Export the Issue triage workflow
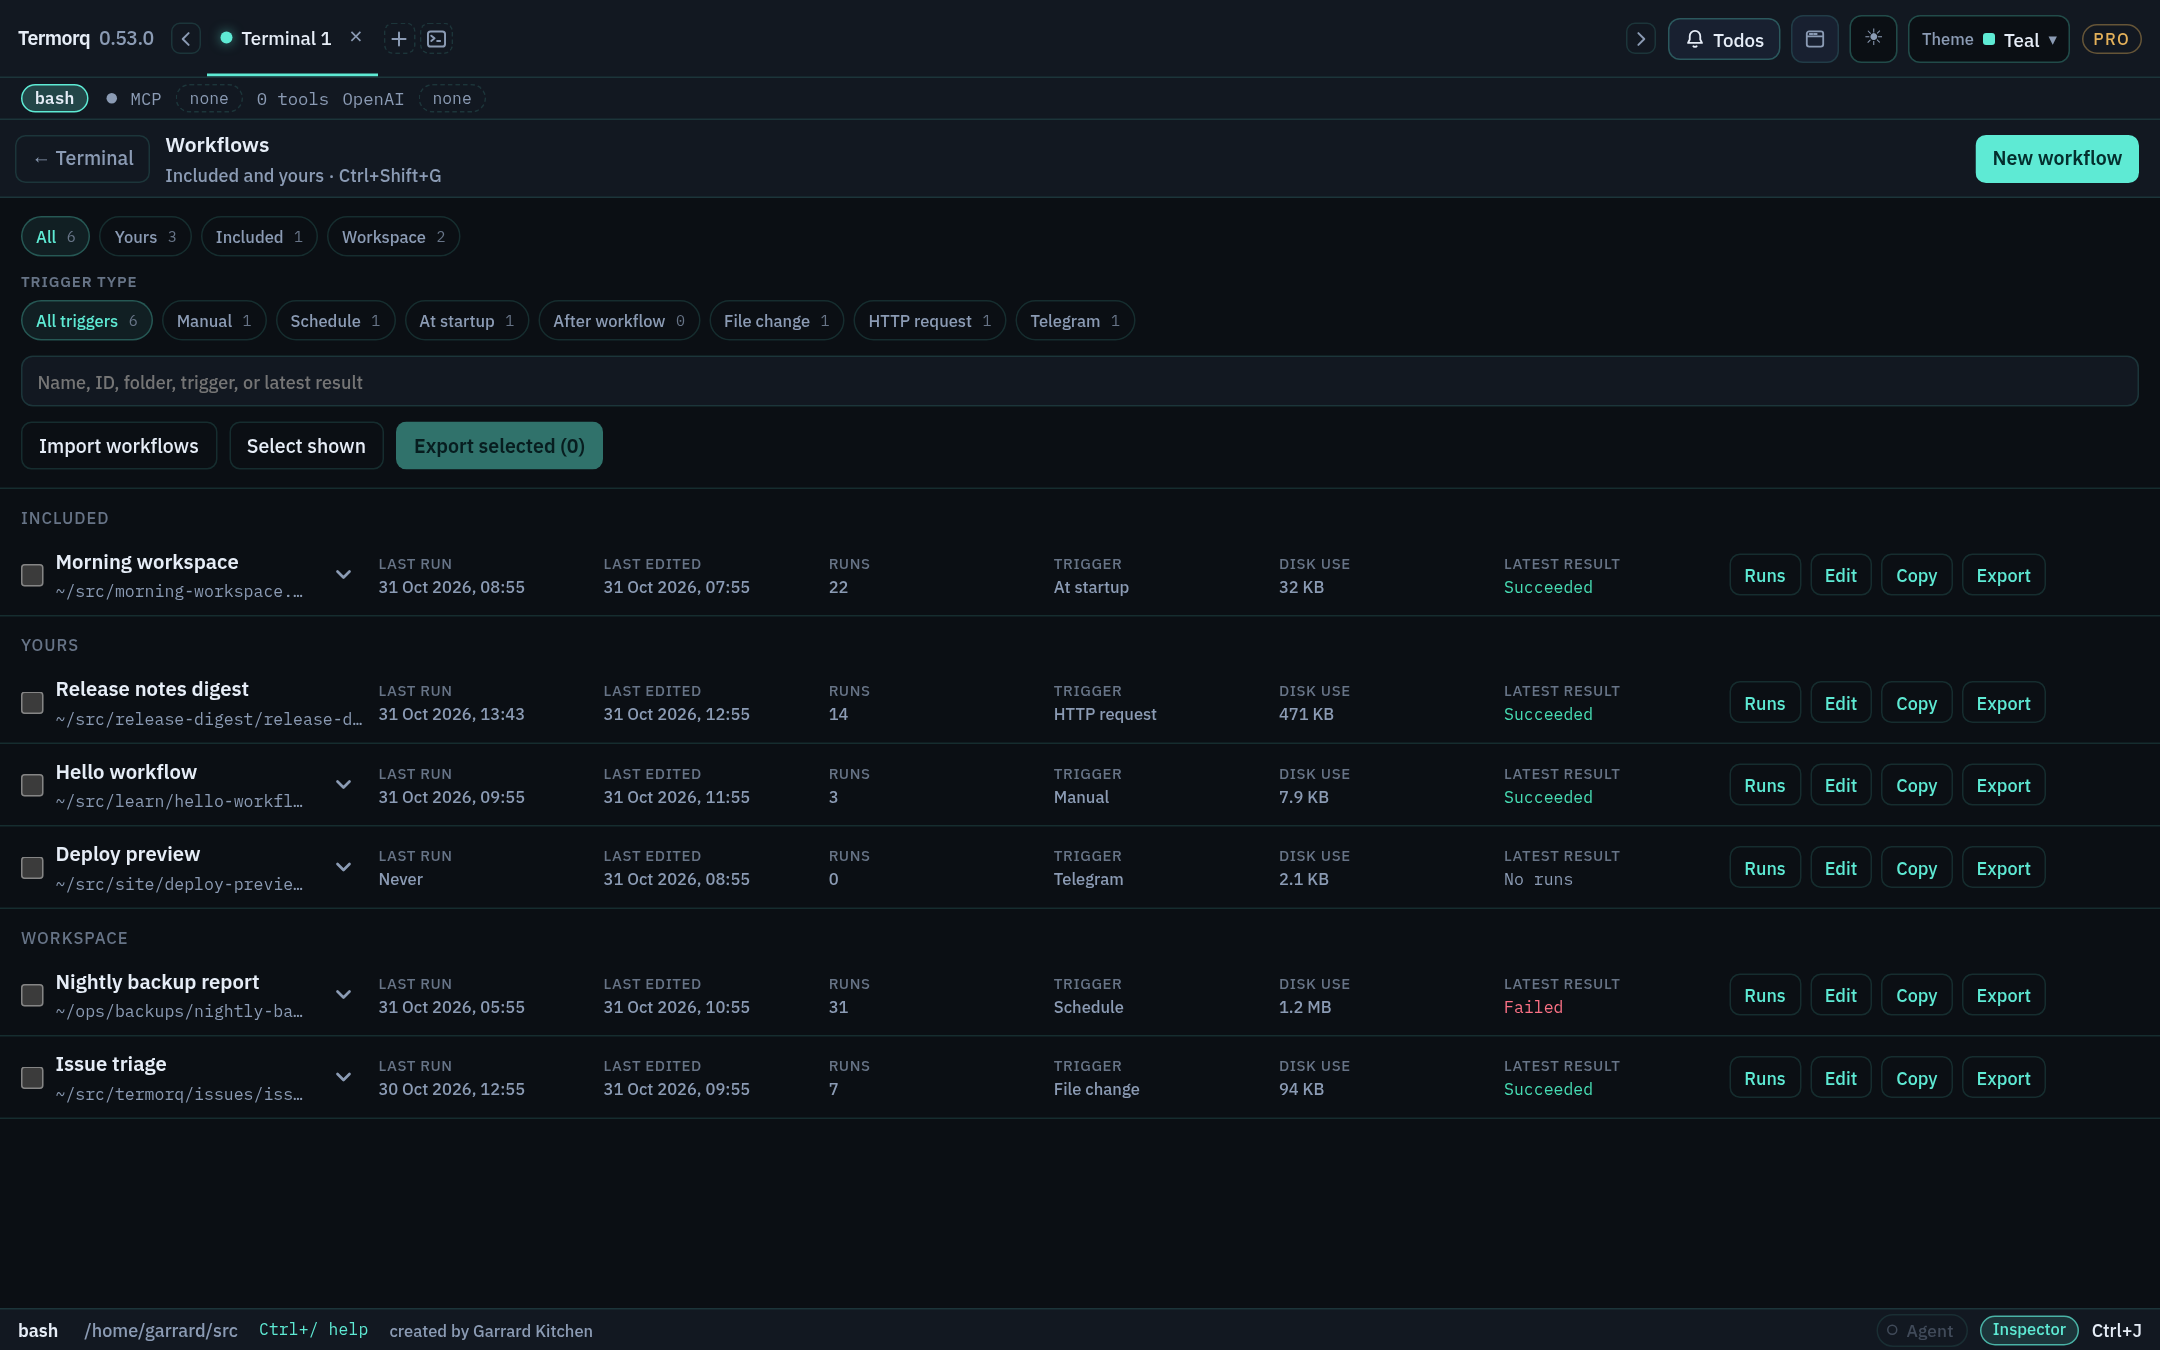This screenshot has width=2160, height=1350. click(2003, 1078)
